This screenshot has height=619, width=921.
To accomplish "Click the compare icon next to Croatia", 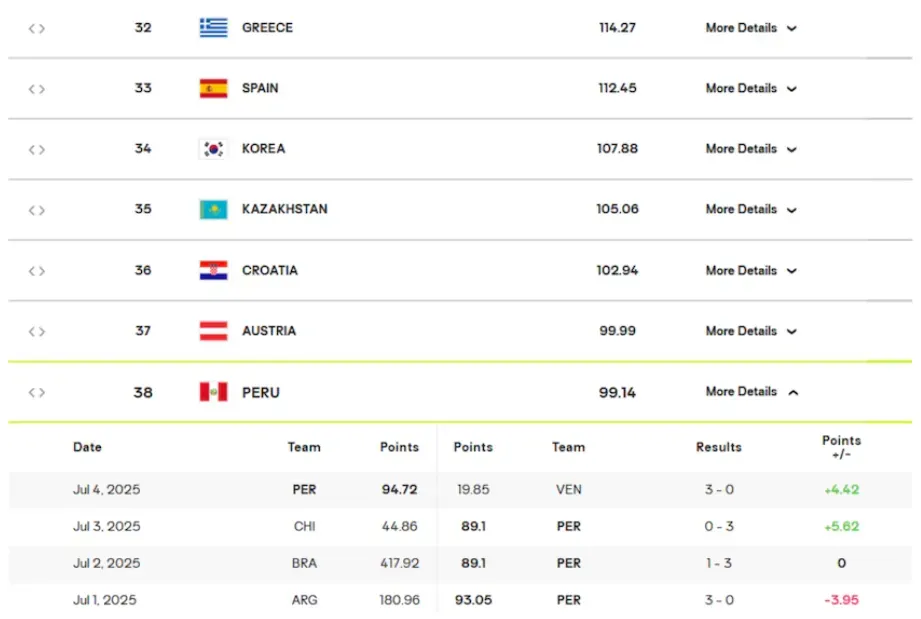I will pos(36,270).
